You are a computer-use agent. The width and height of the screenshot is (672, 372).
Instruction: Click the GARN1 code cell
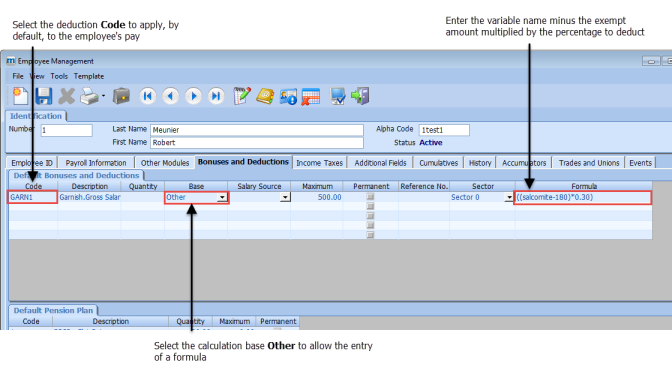click(33, 197)
